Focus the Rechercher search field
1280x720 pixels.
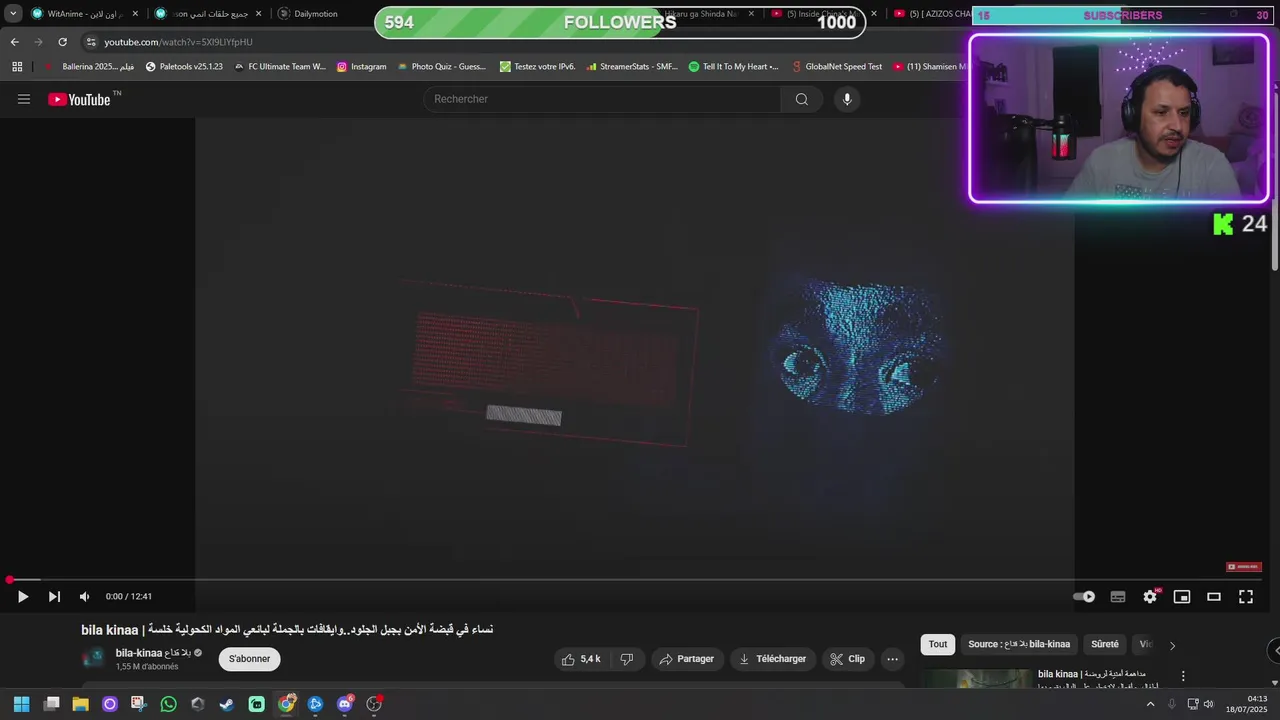603,99
